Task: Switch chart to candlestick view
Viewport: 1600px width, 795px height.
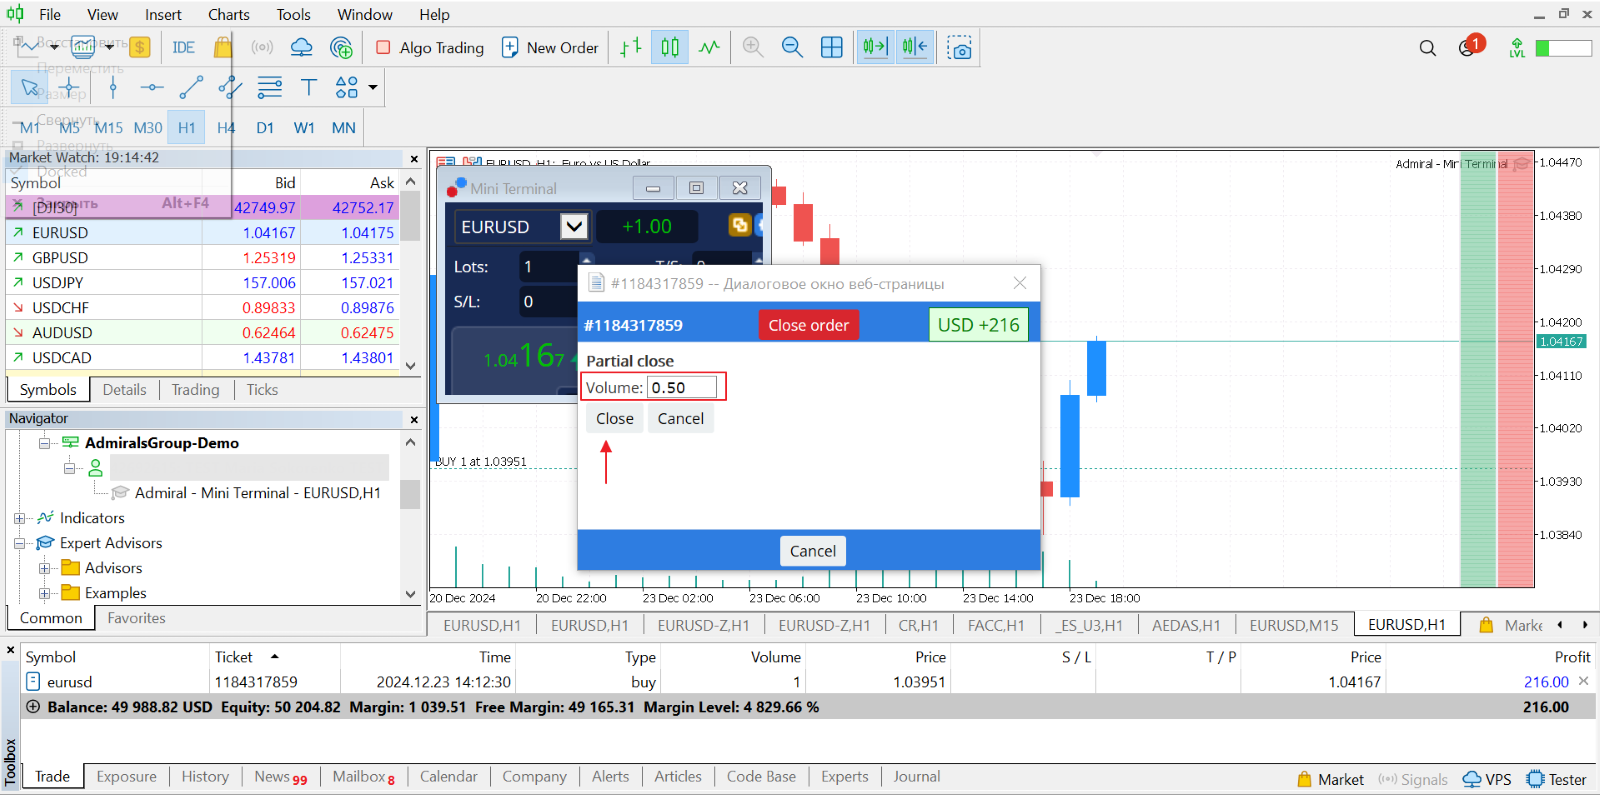Action: point(670,47)
